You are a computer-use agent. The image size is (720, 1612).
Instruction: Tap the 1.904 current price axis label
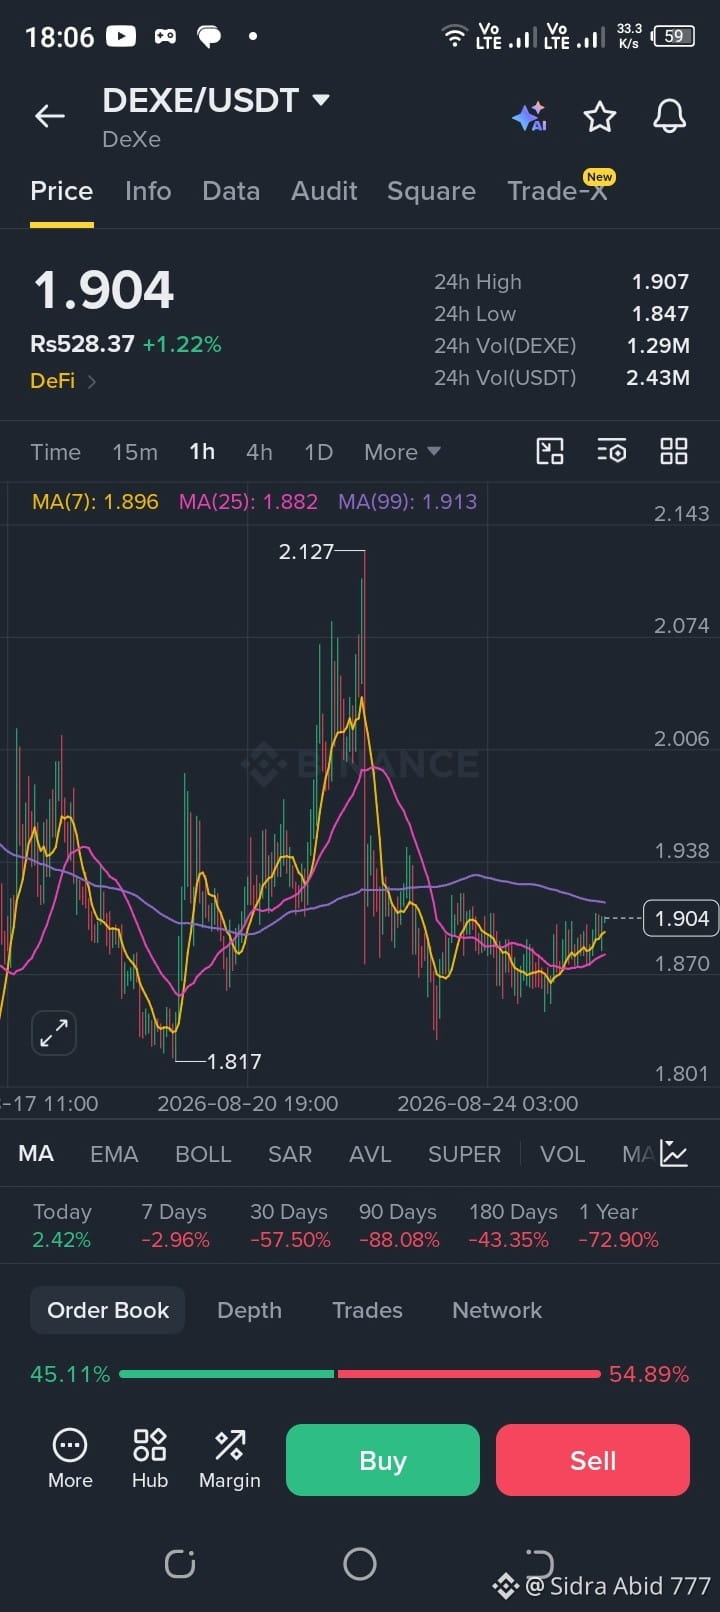click(x=681, y=918)
